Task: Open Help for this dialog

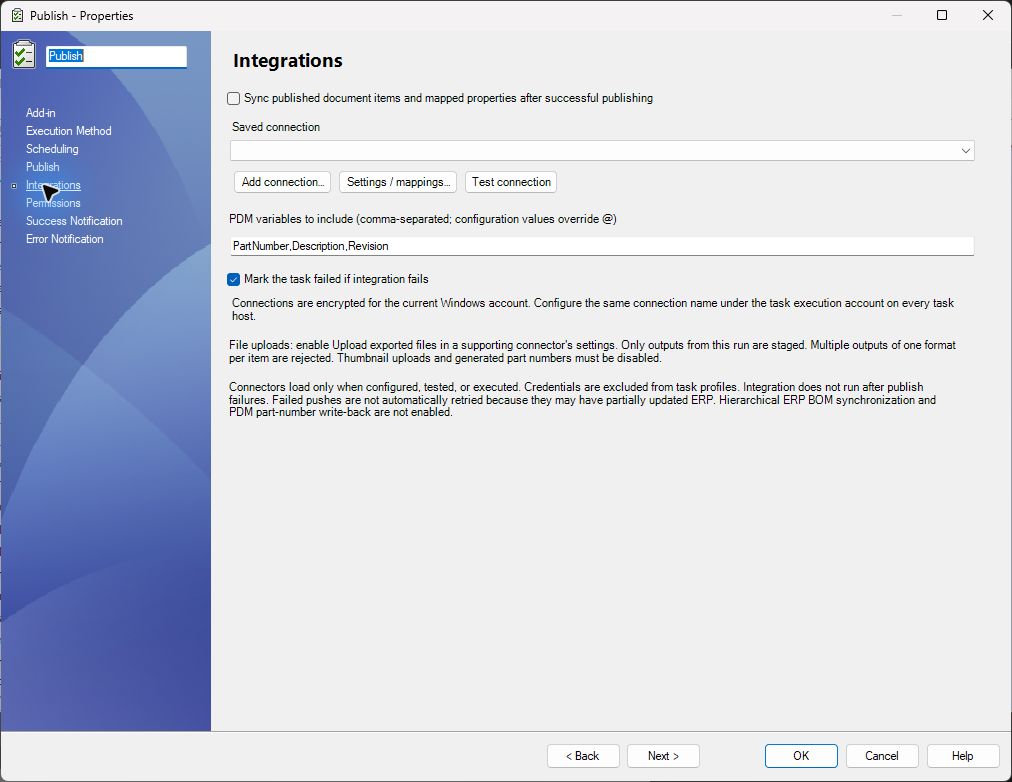Action: point(962,756)
